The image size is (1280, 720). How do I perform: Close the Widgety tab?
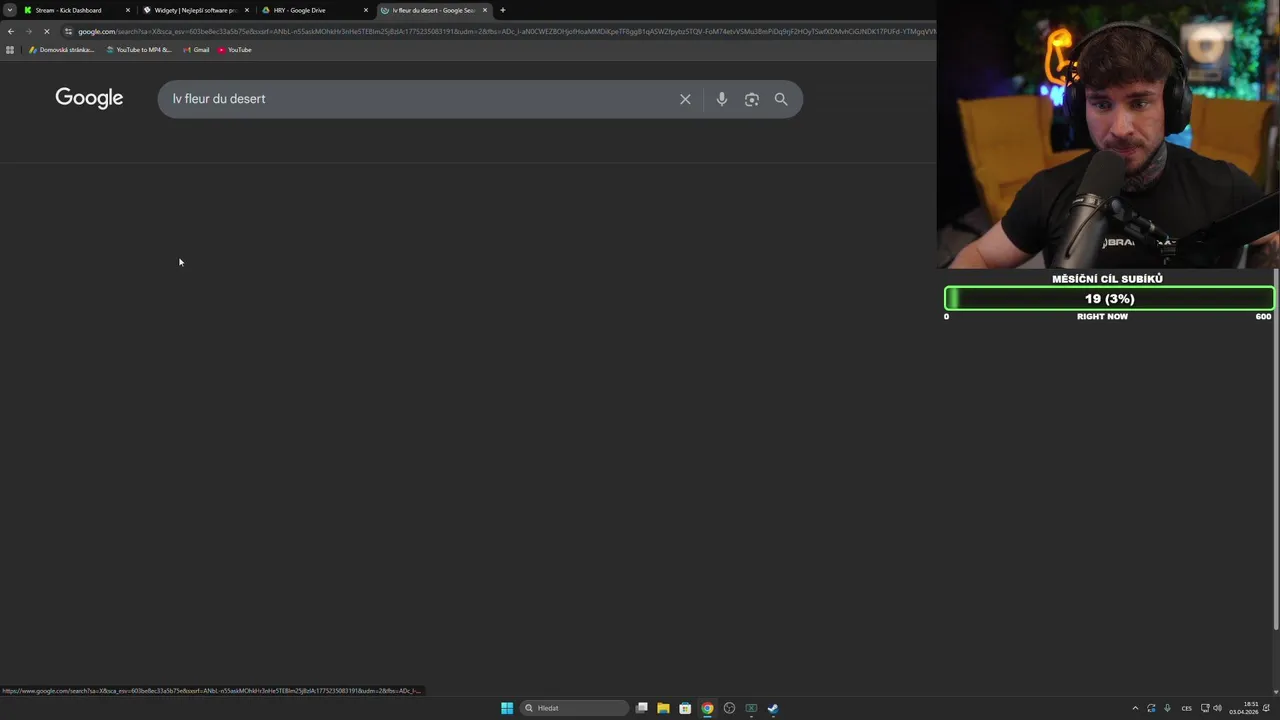tap(247, 10)
